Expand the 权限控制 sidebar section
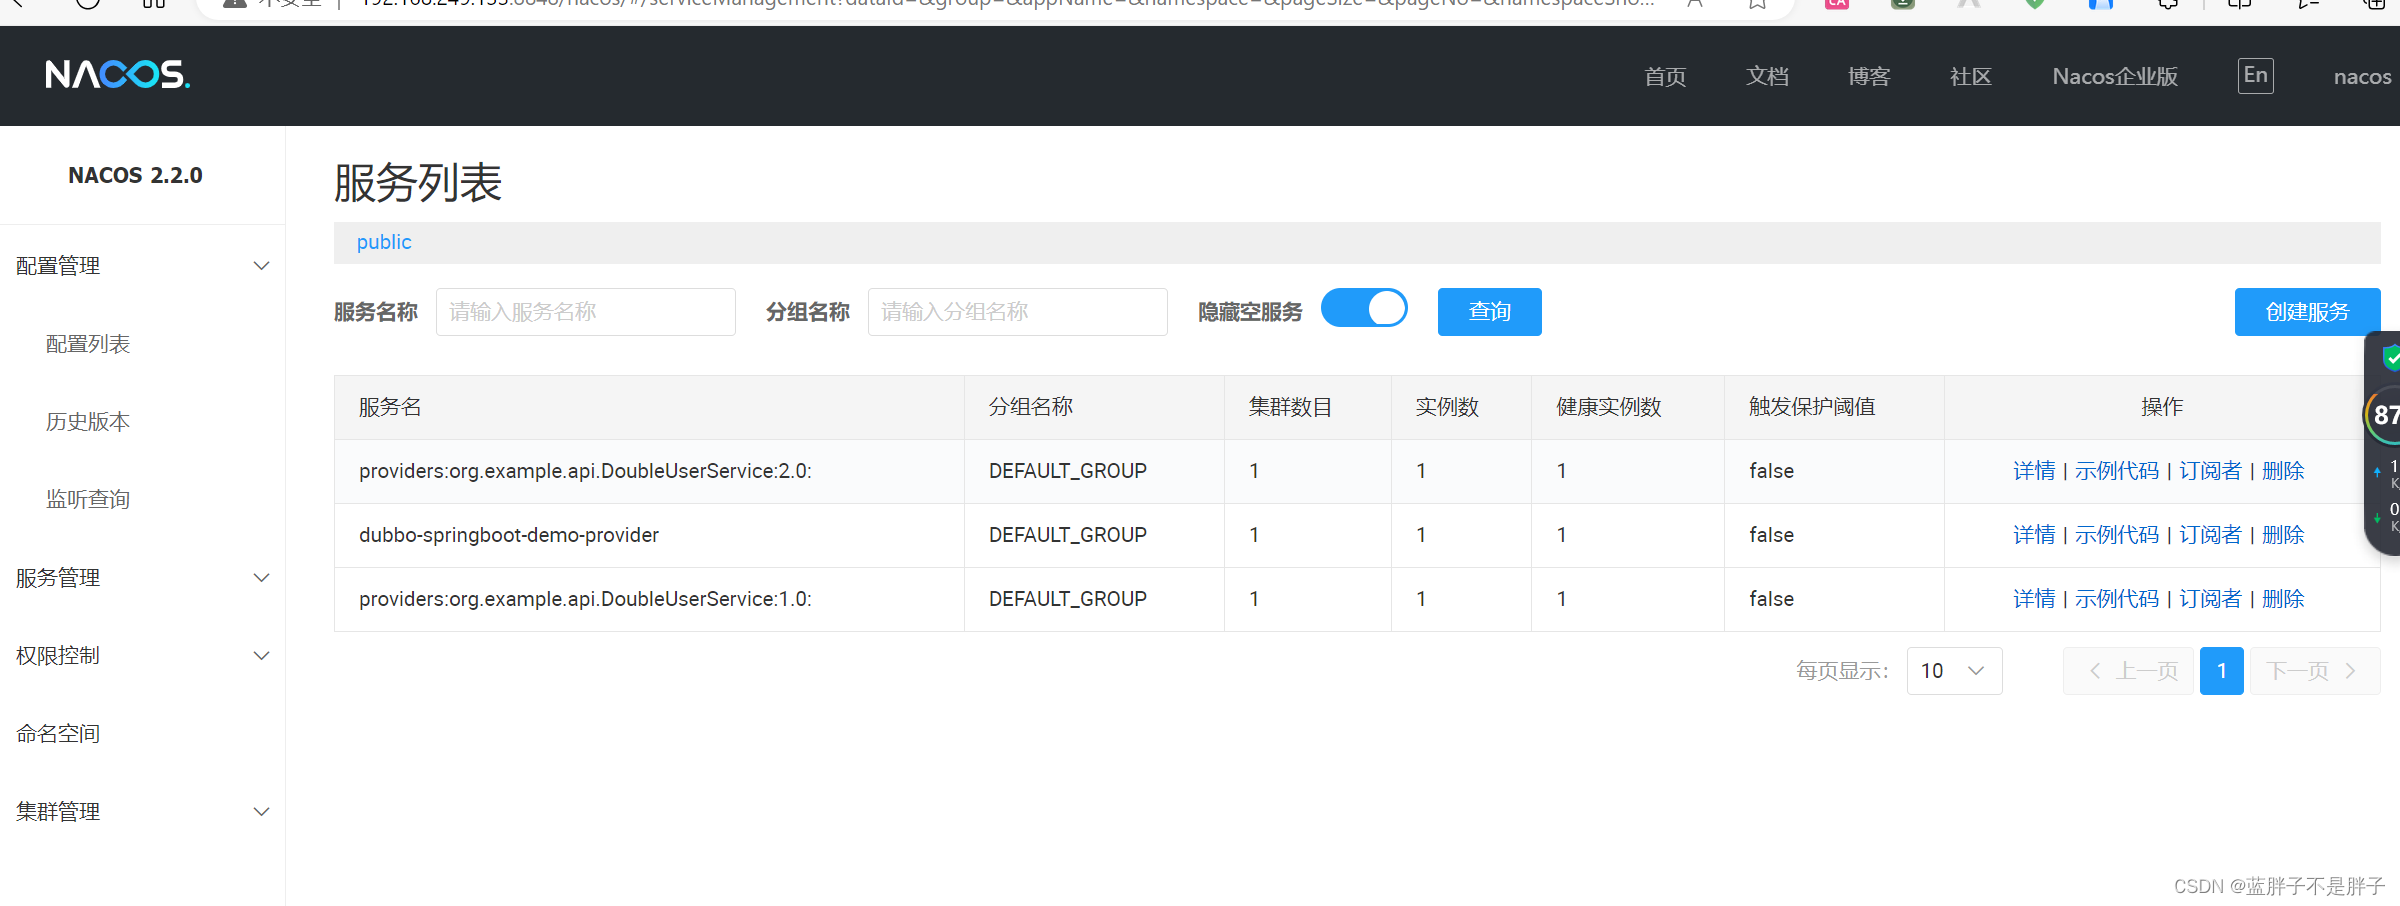This screenshot has height=906, width=2400. click(142, 656)
